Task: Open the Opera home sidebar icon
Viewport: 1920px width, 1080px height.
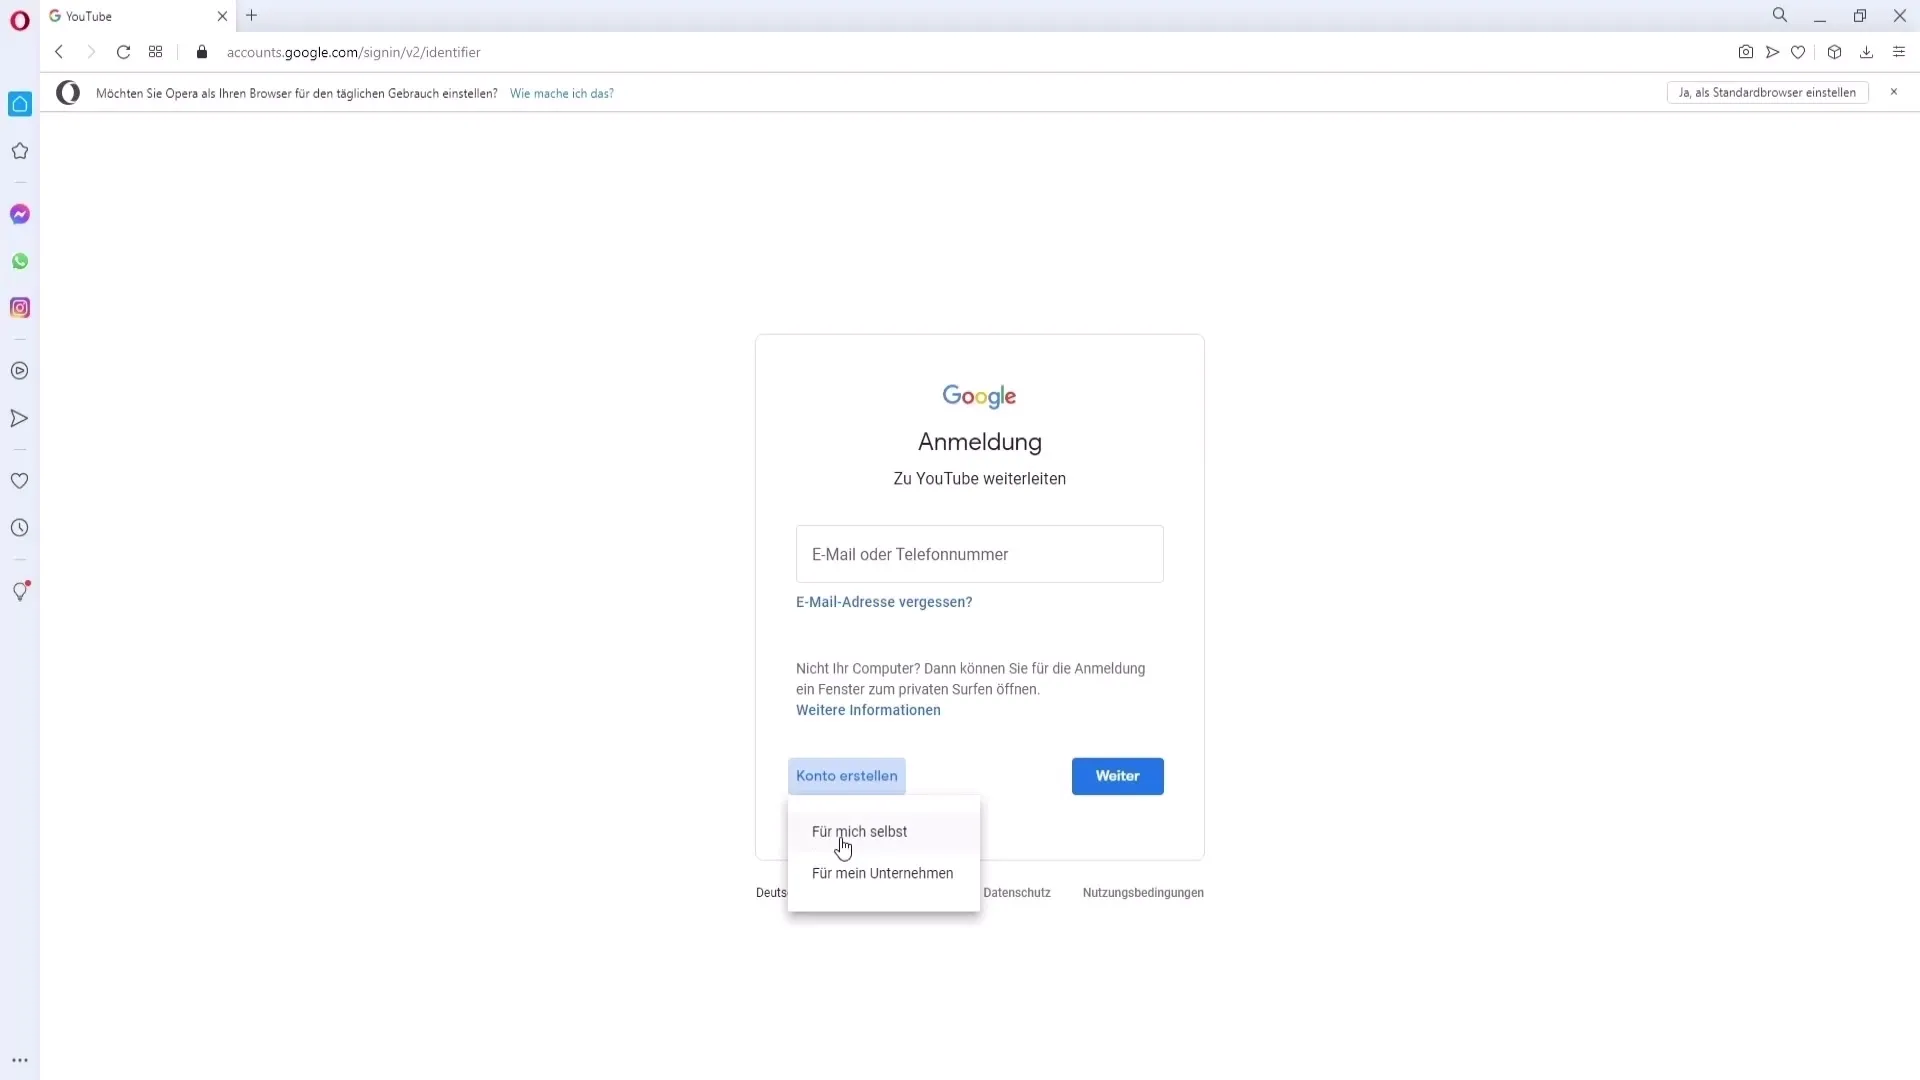Action: (x=20, y=104)
